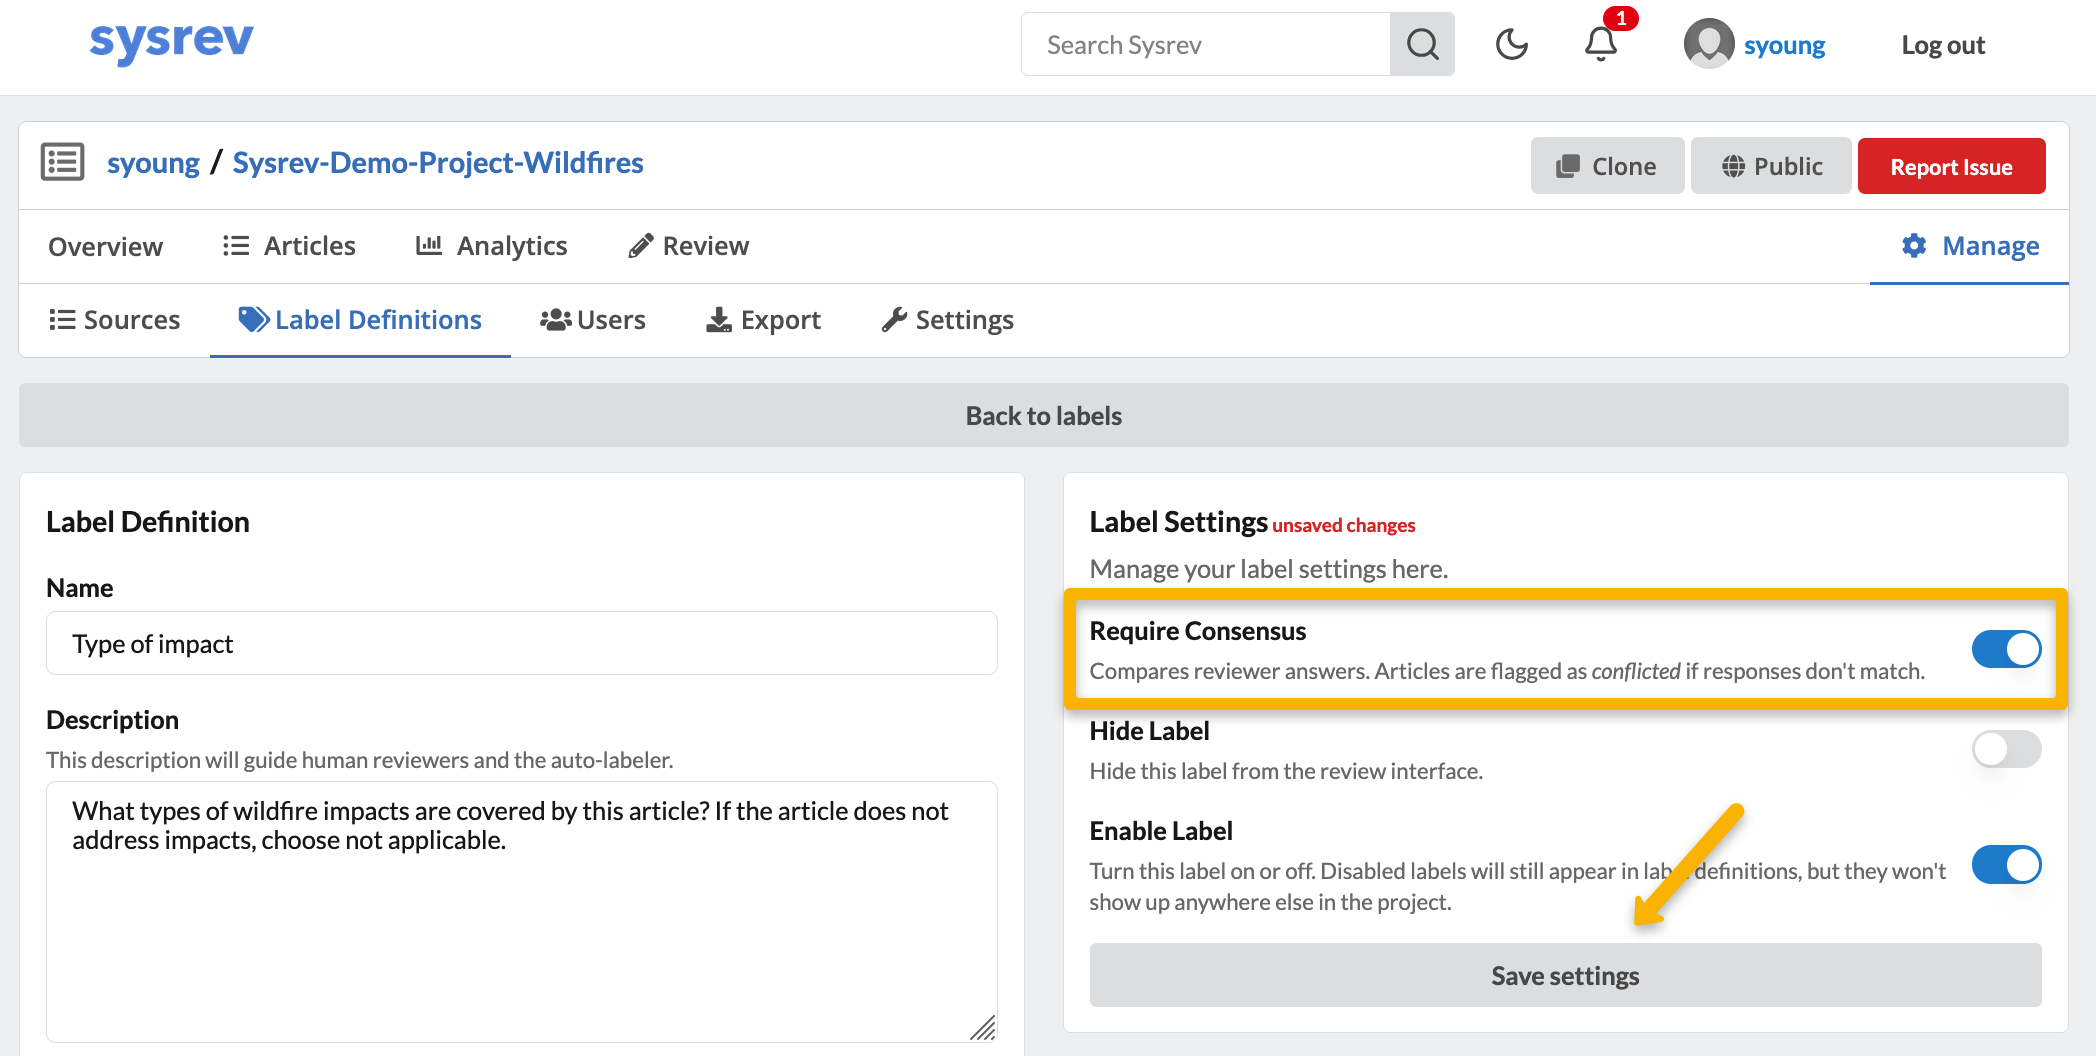Click the syoung user avatar
Viewport: 2096px width, 1056px height.
pos(1709,45)
